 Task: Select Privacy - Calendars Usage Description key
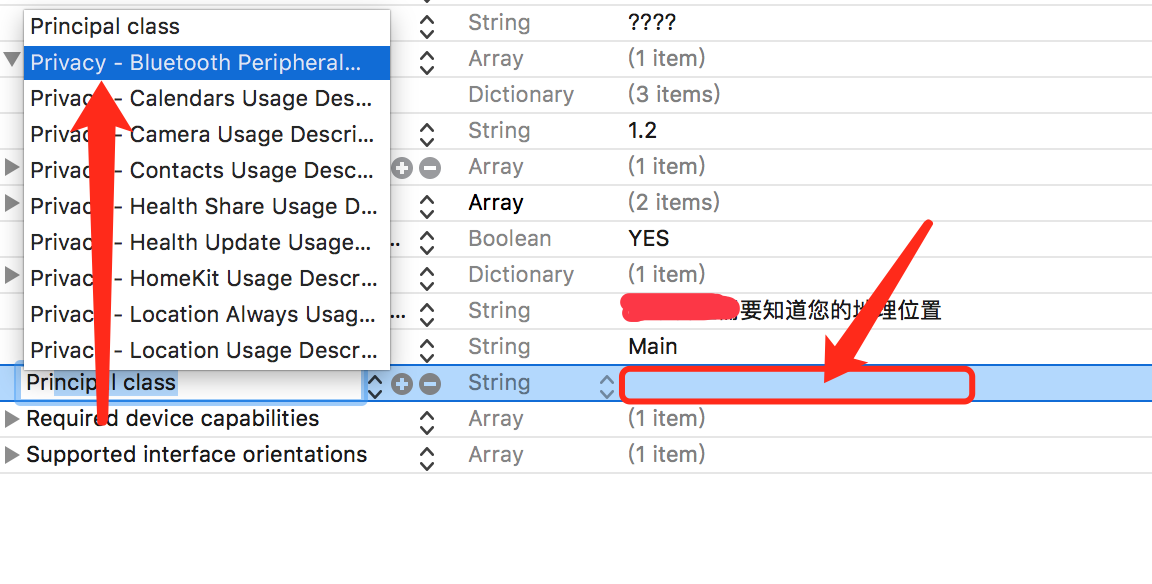click(x=207, y=98)
